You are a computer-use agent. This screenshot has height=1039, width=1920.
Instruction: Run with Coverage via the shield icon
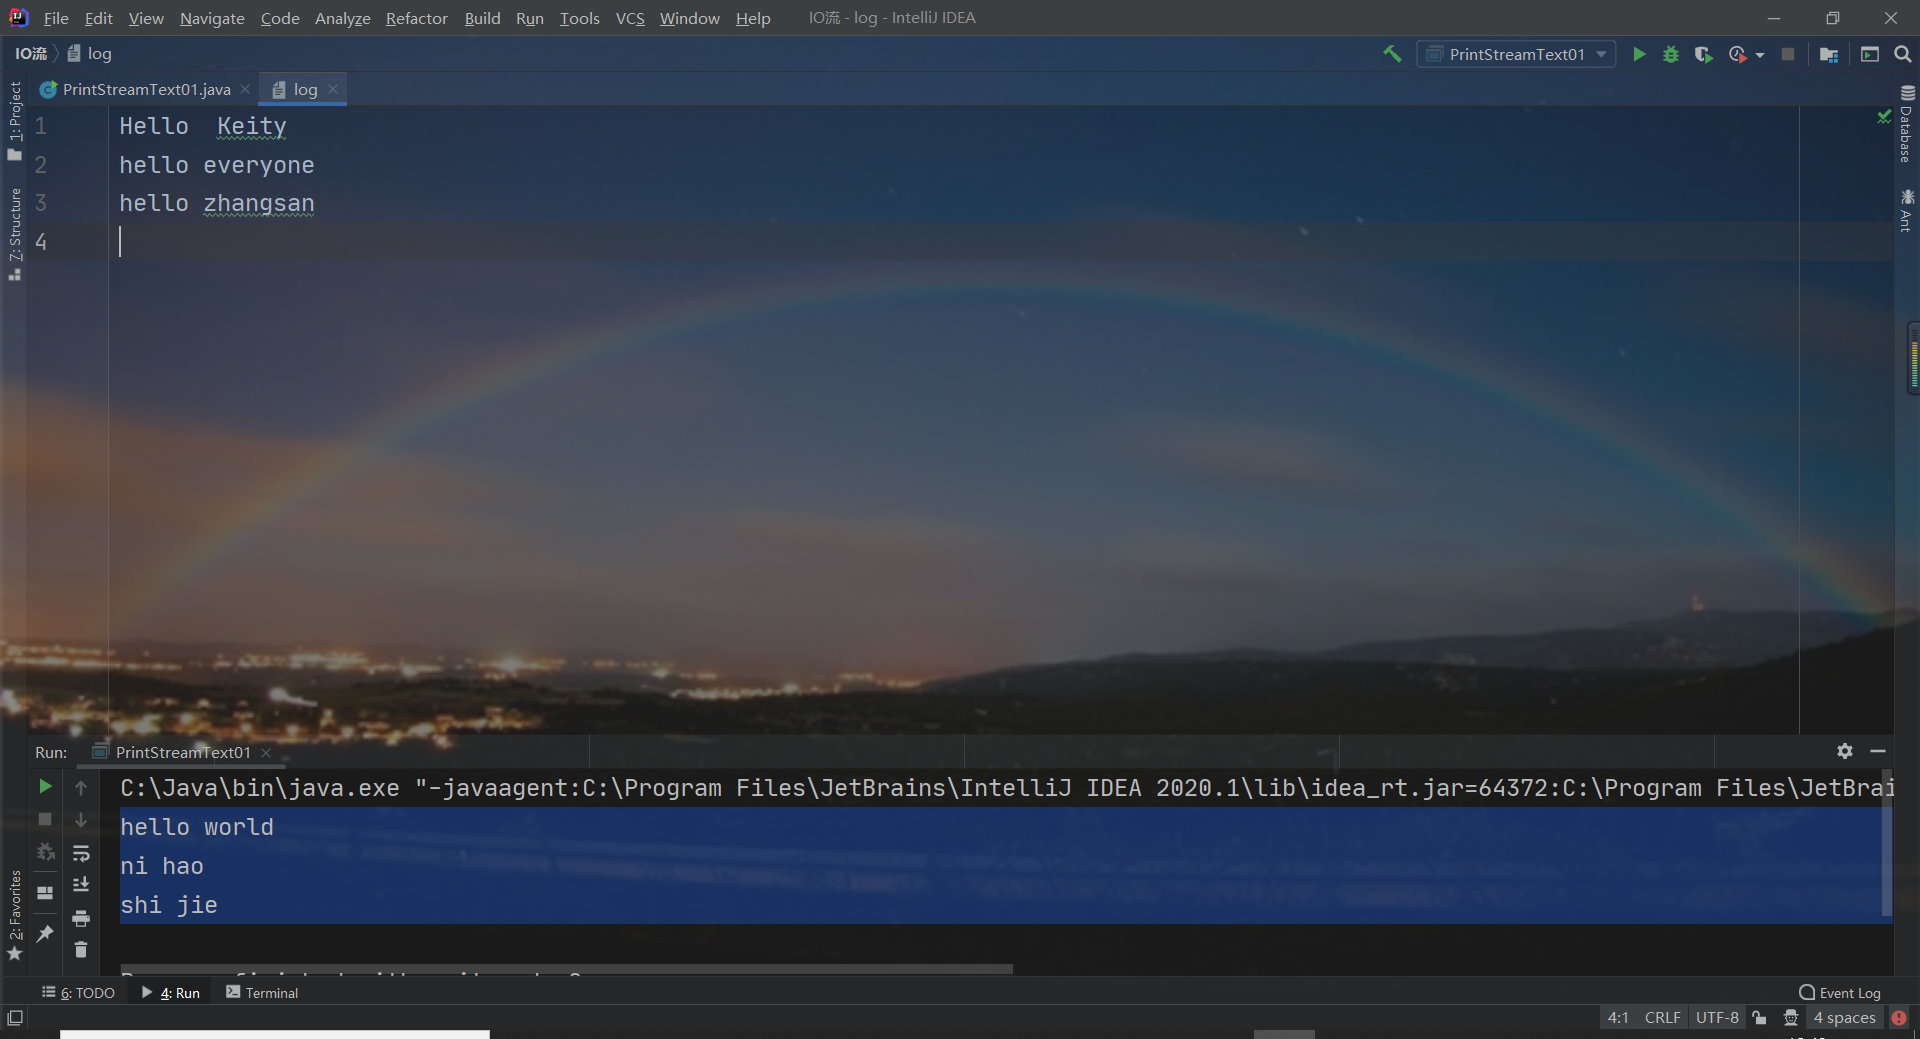pyautogui.click(x=1704, y=54)
